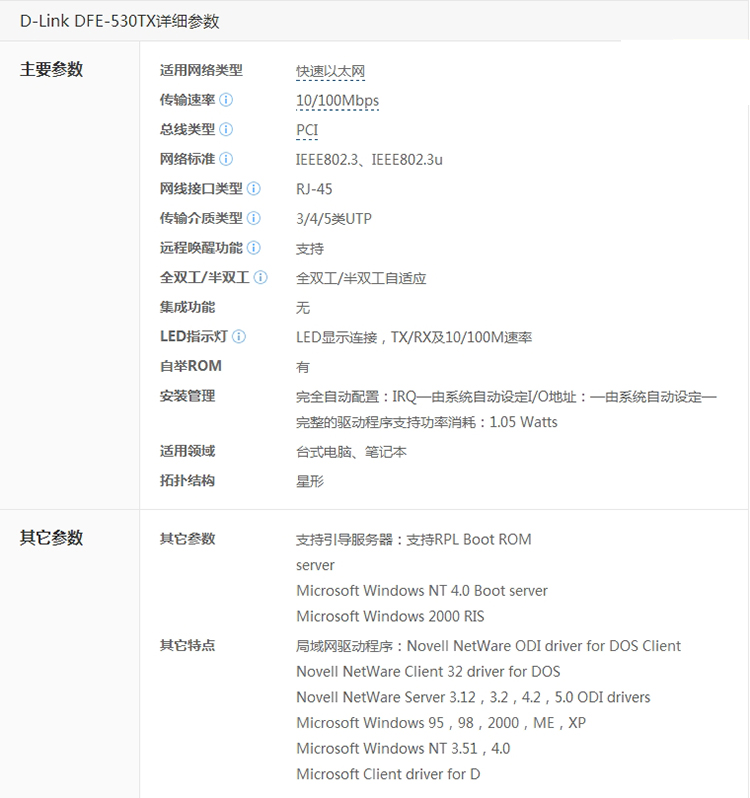The height and width of the screenshot is (798, 750).
Task: Click the info icon next to 网线接口类型
Action: click(253, 189)
